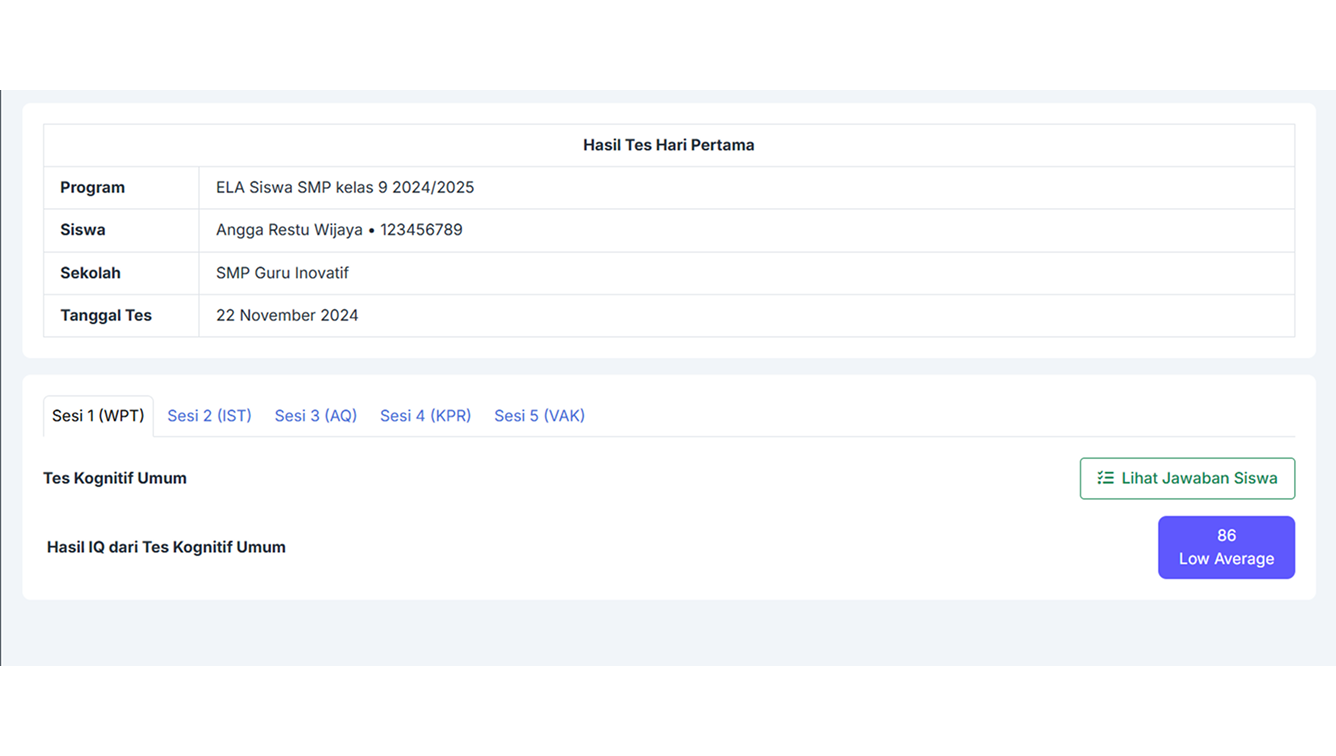Click the SMP Guru Inovatif school value

[x=282, y=273]
